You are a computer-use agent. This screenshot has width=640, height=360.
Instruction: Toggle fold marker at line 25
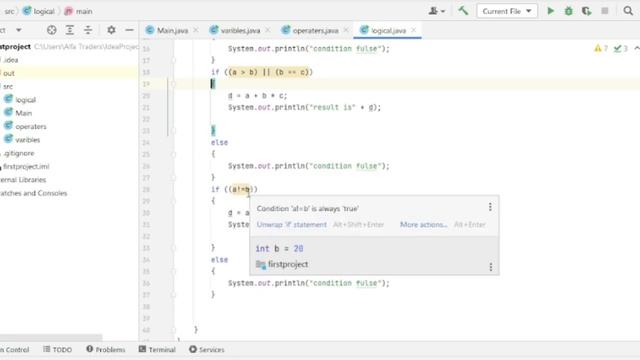173,154
